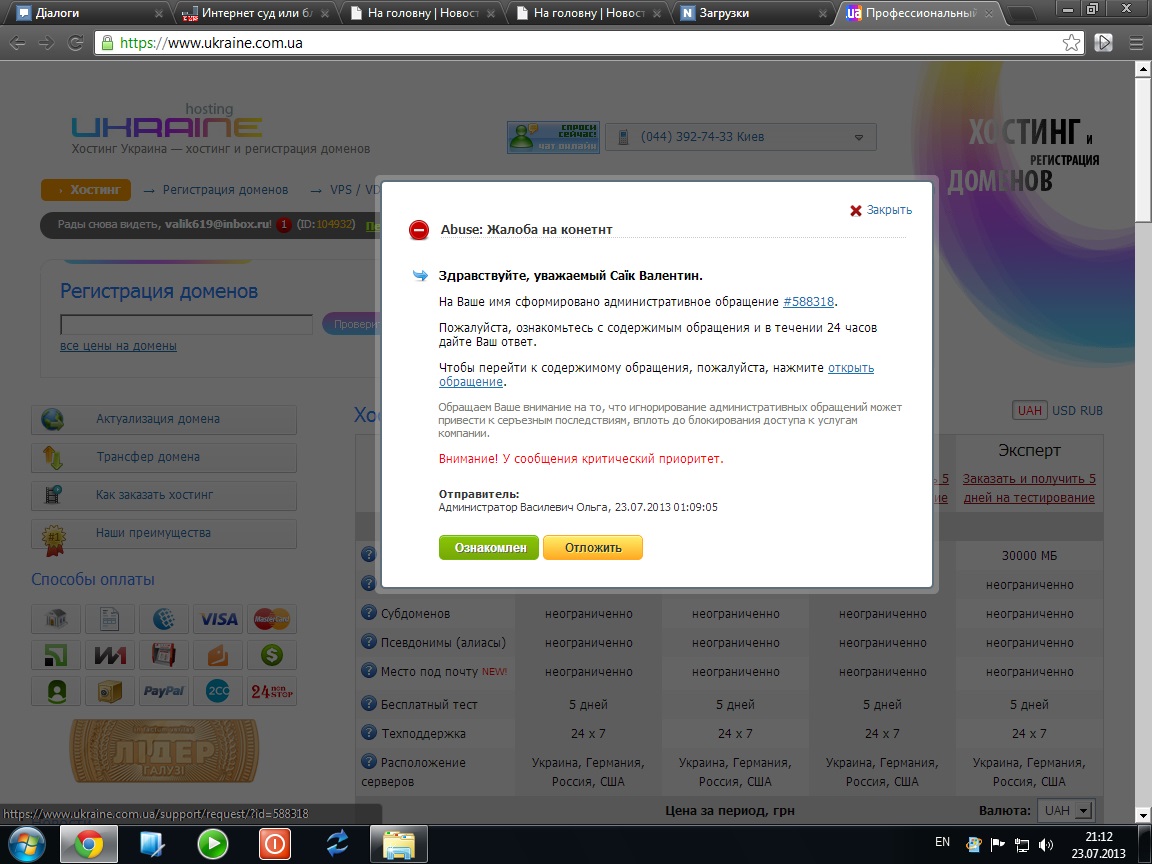Reload the page with refresh icon
Viewport: 1152px width, 864px height.
point(75,43)
